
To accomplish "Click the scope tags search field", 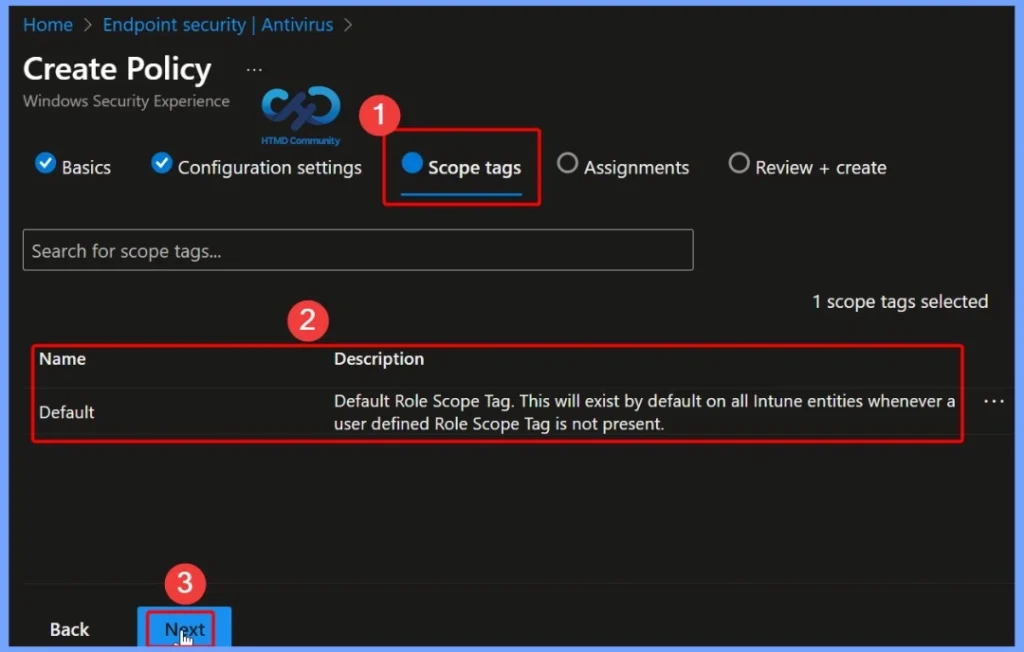I will 358,250.
